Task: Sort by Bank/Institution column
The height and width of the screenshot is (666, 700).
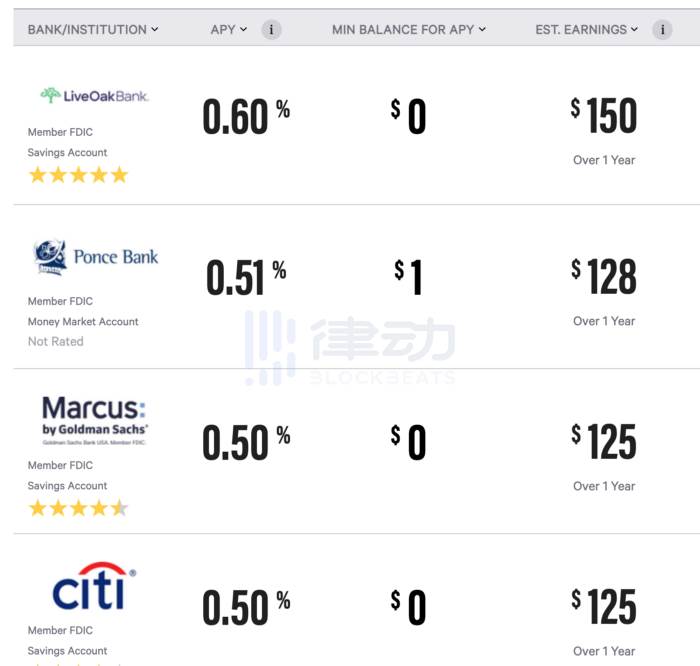Action: coord(93,29)
